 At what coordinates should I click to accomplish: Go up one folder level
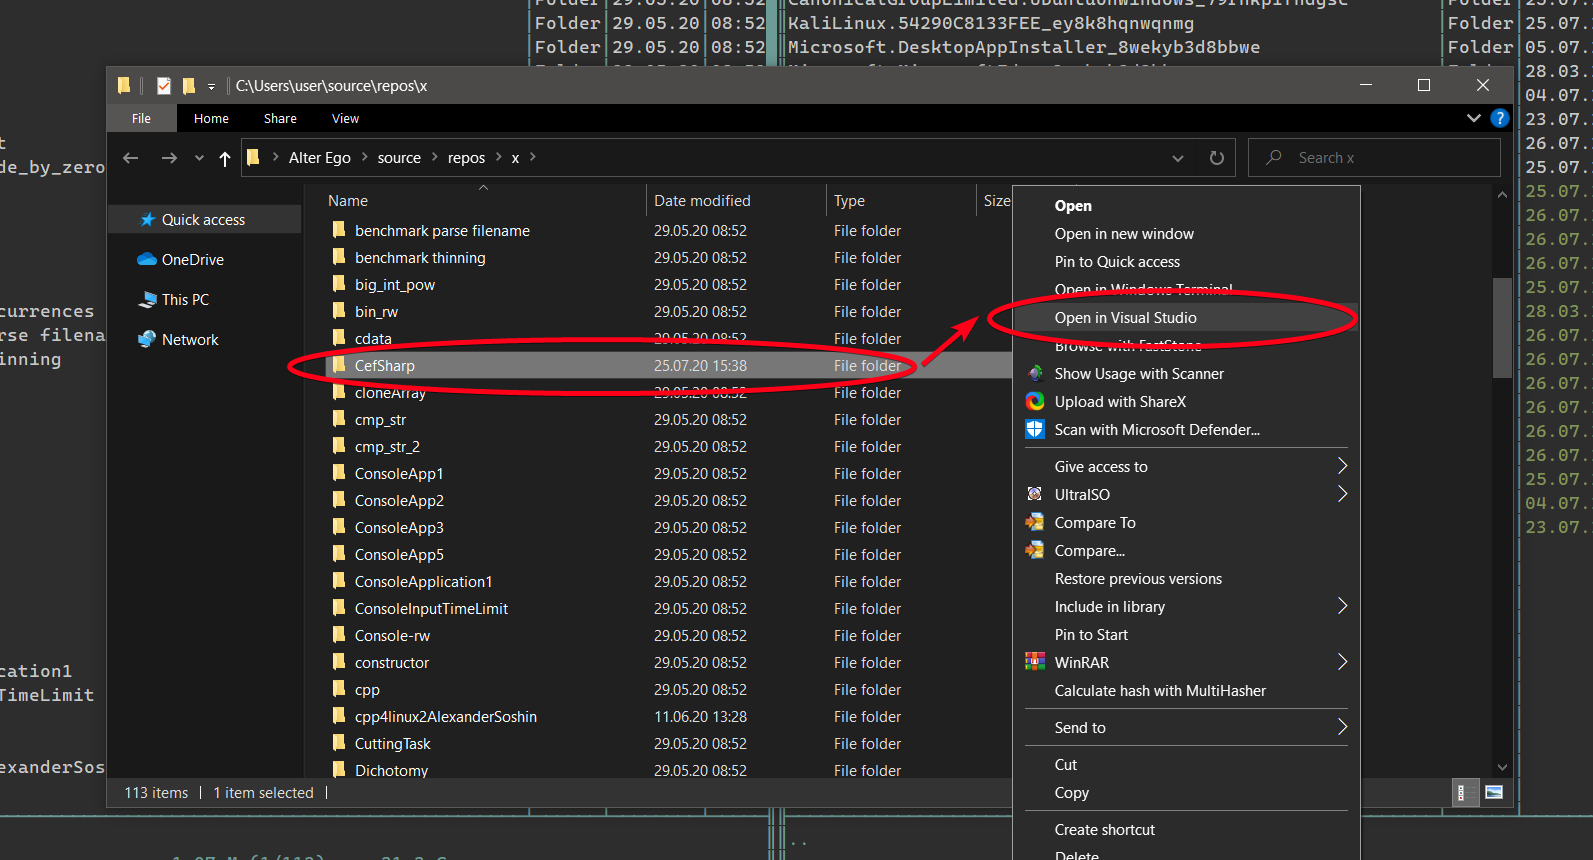point(225,158)
